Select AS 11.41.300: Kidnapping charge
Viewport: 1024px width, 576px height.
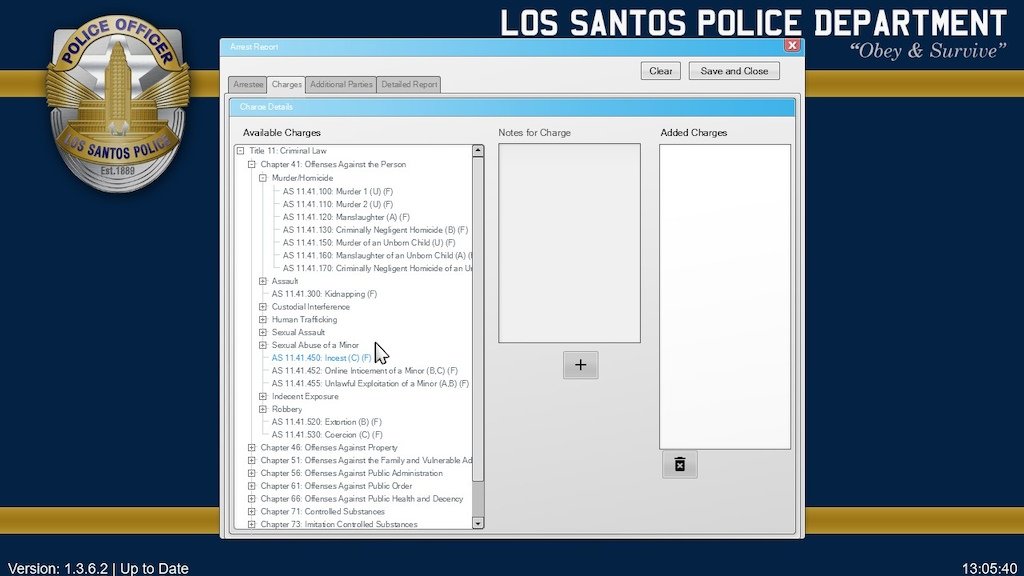point(324,294)
